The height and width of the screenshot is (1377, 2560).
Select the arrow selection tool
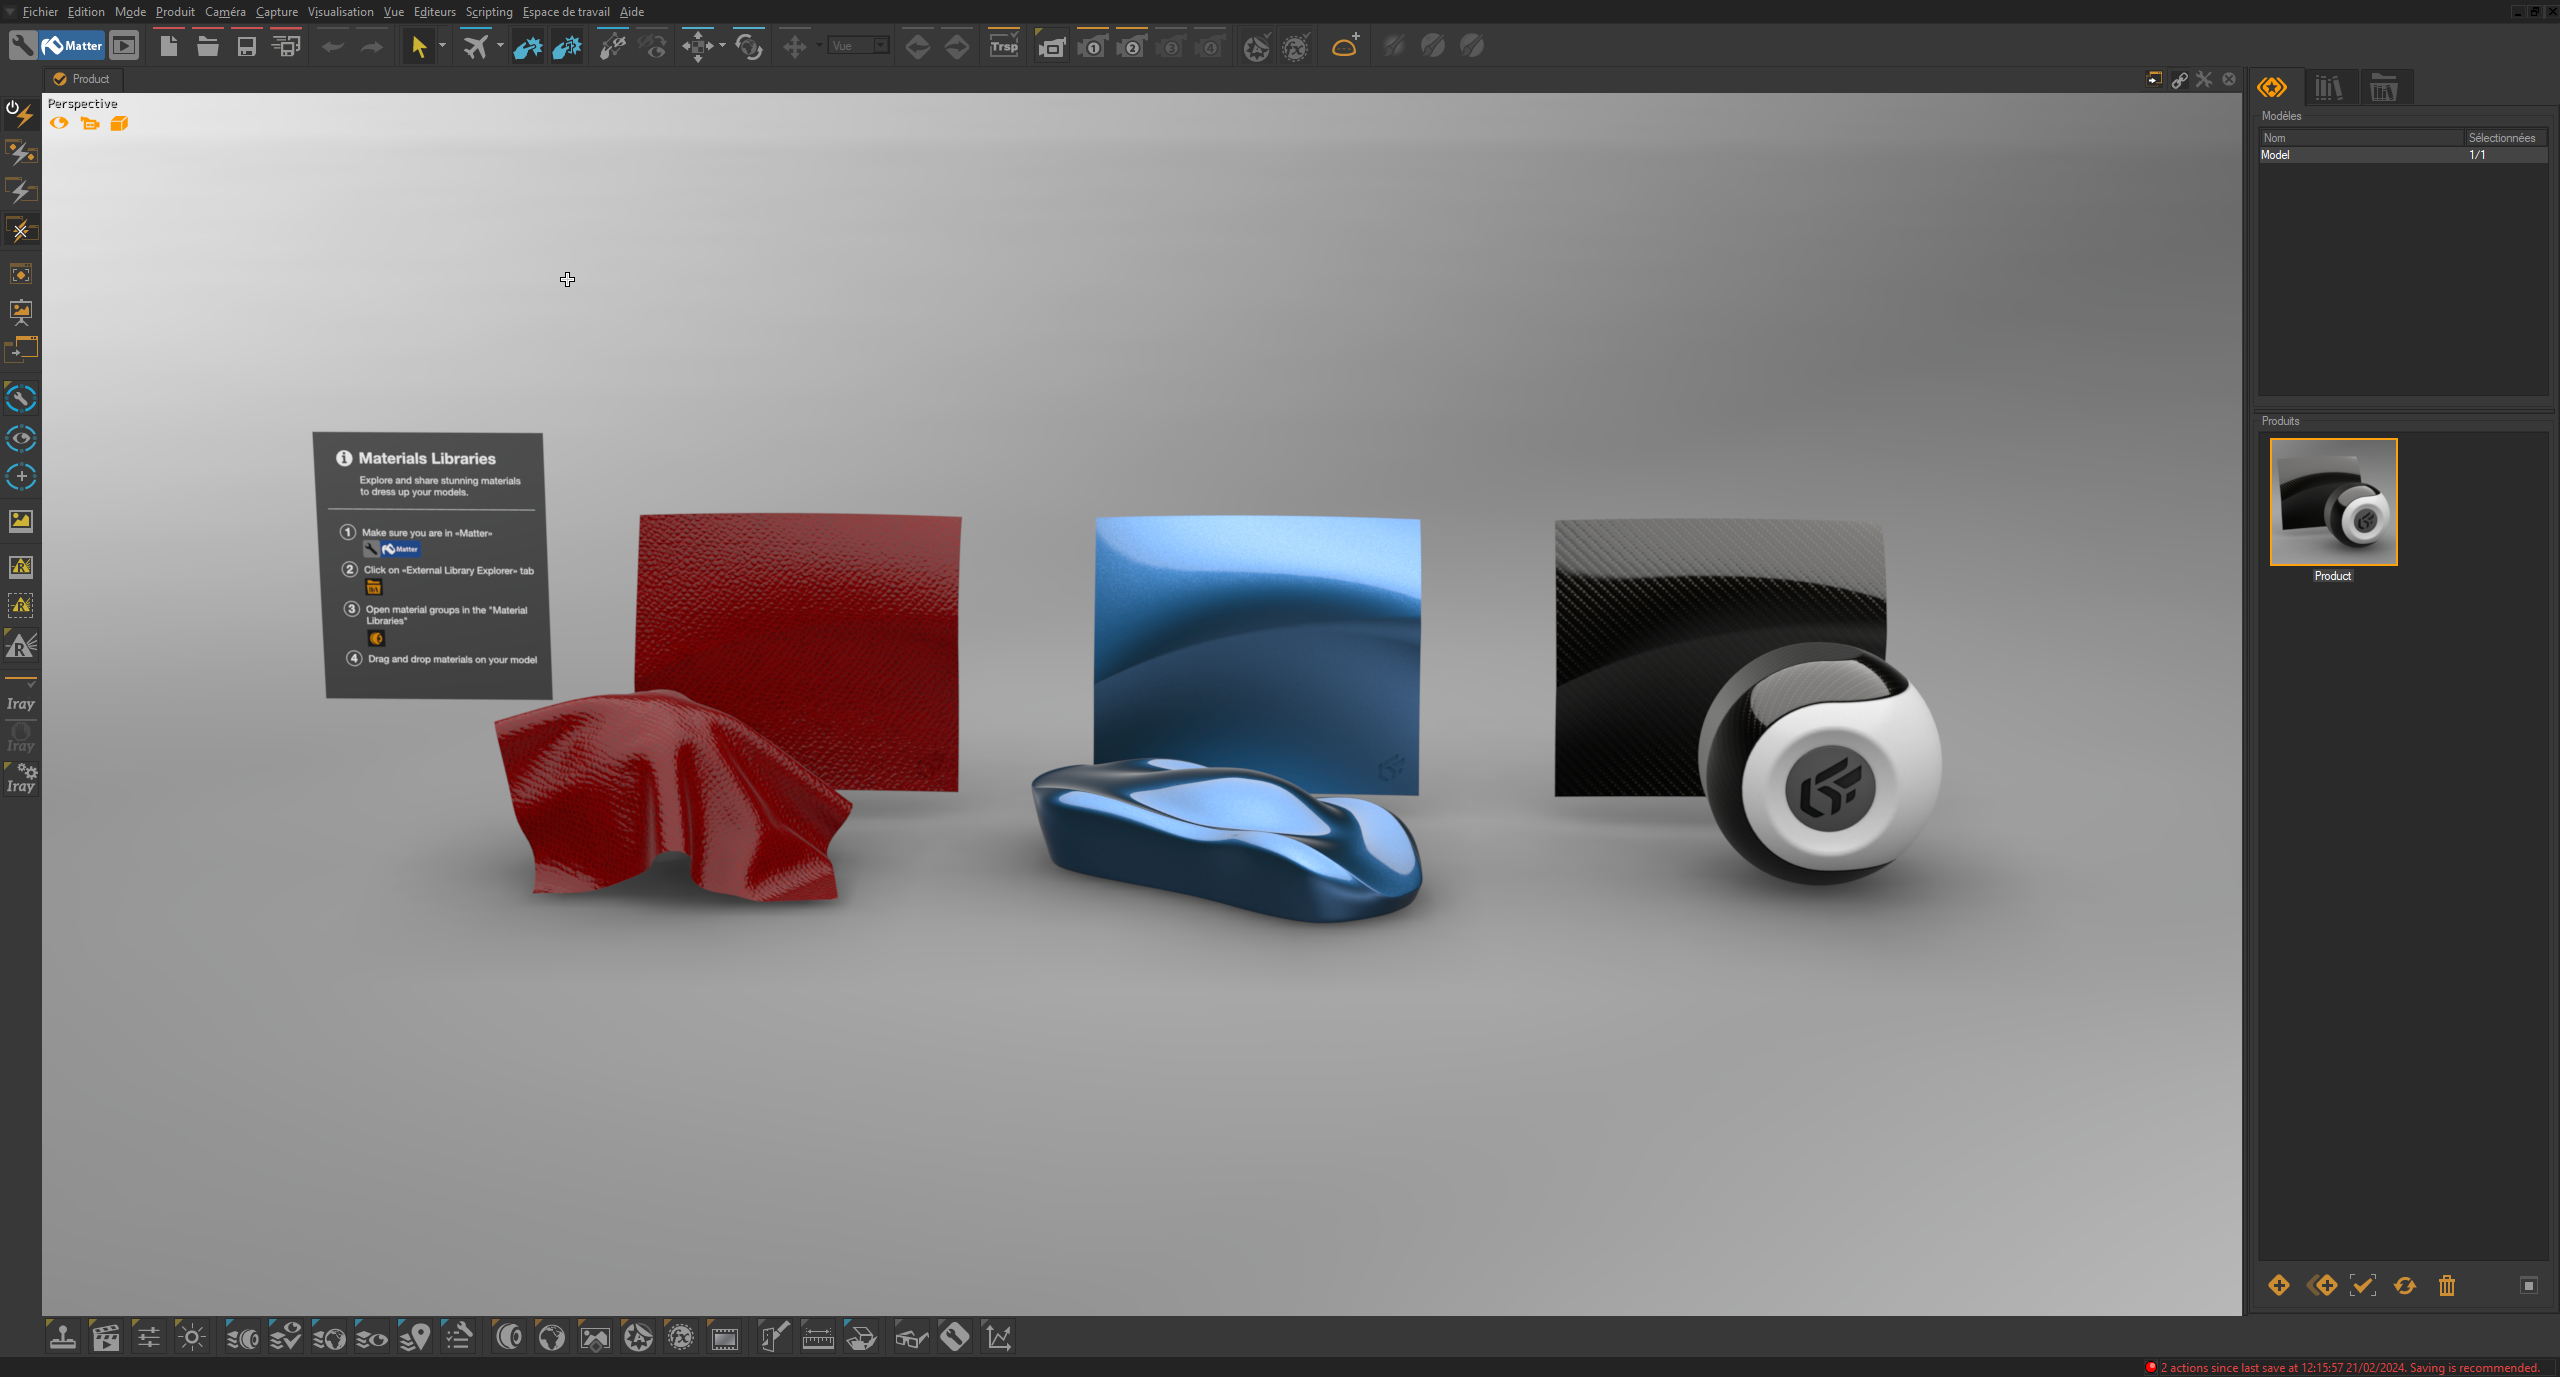coord(419,45)
